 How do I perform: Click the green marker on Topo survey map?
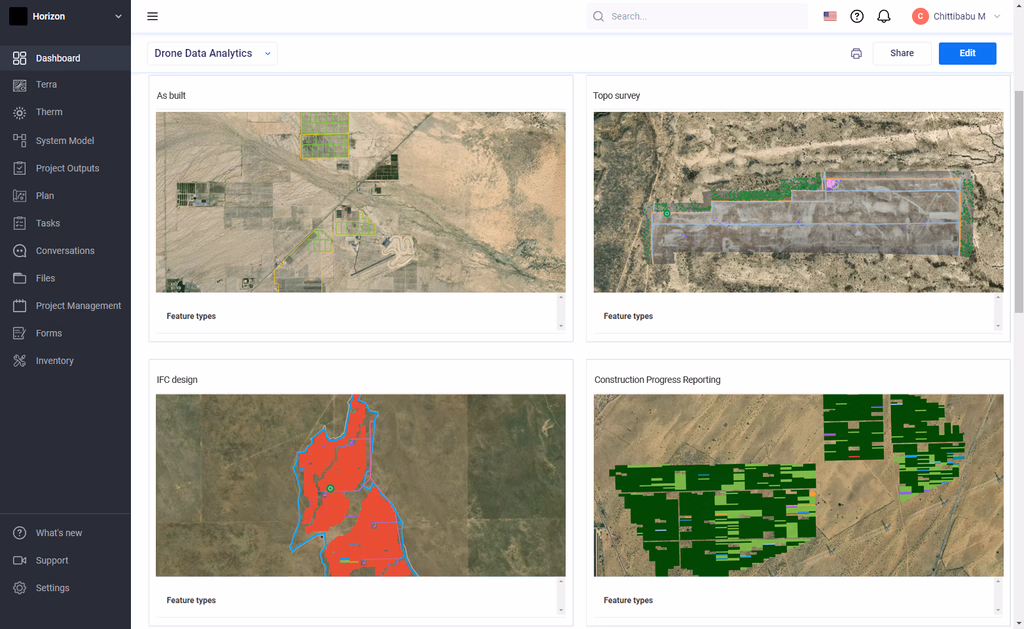(667, 214)
